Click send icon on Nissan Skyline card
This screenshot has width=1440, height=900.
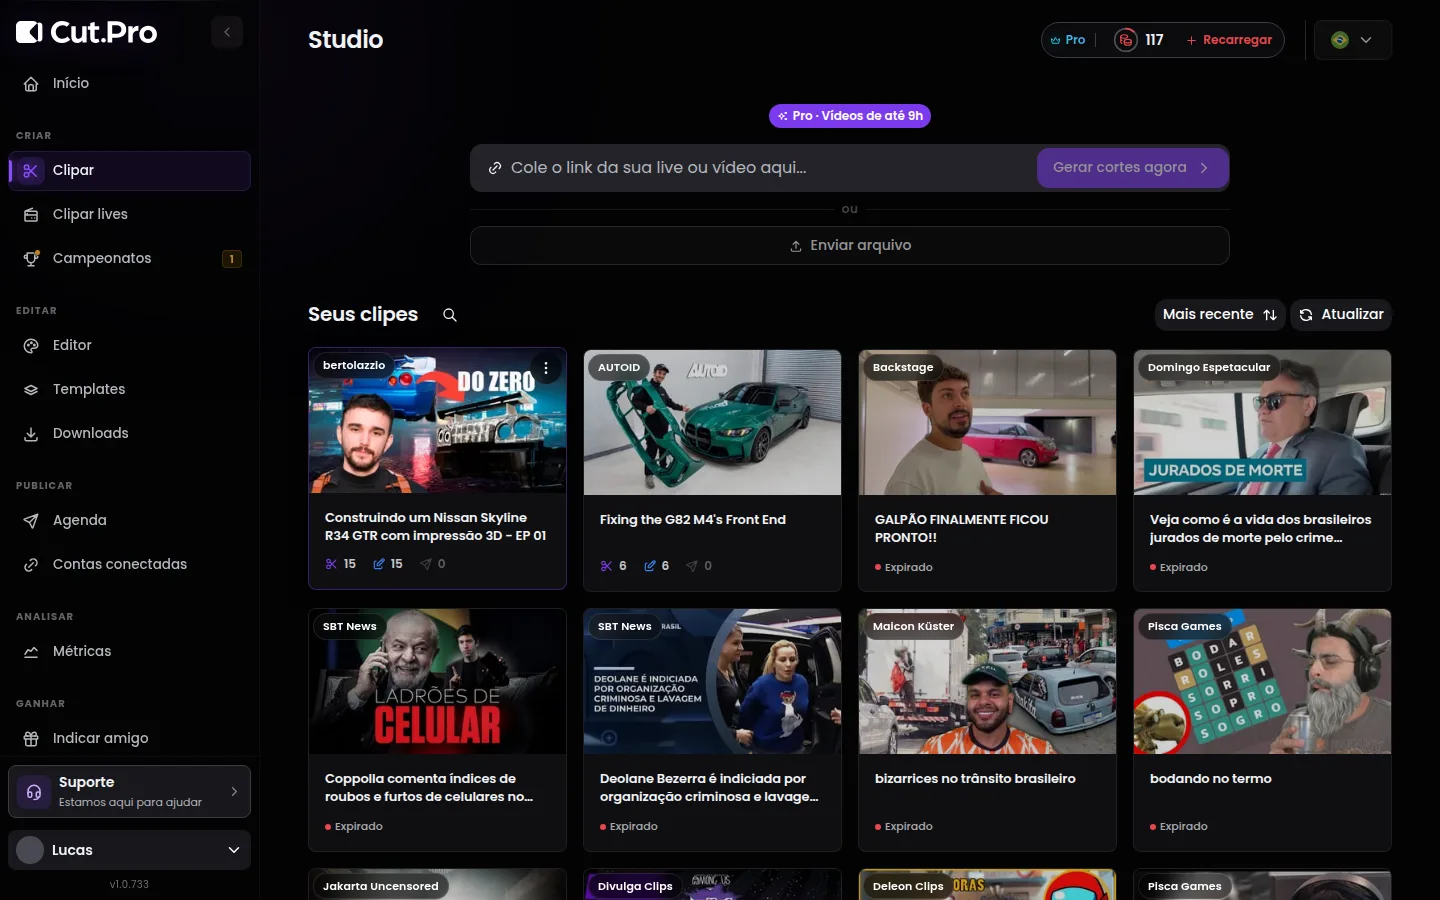pos(426,565)
